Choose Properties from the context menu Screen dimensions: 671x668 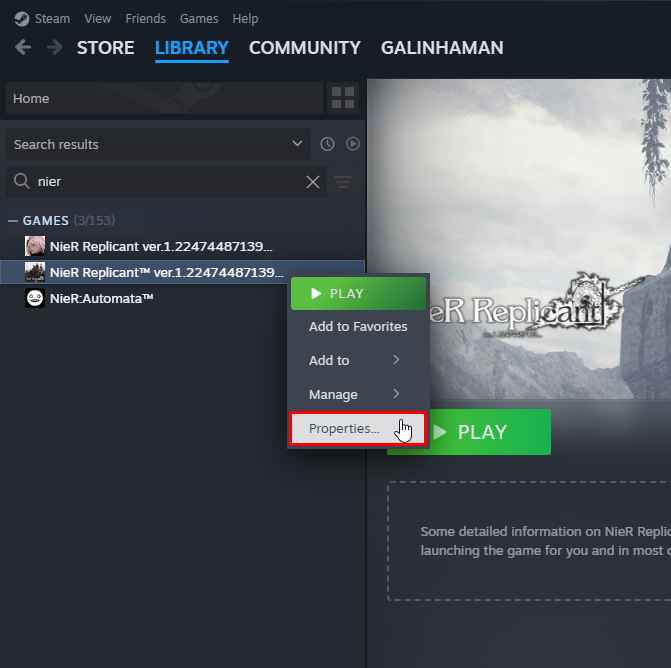point(344,429)
